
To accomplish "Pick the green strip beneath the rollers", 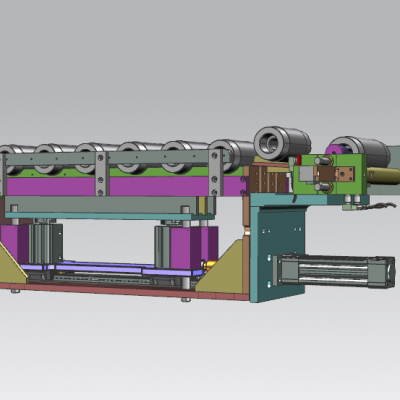I will pos(123,172).
